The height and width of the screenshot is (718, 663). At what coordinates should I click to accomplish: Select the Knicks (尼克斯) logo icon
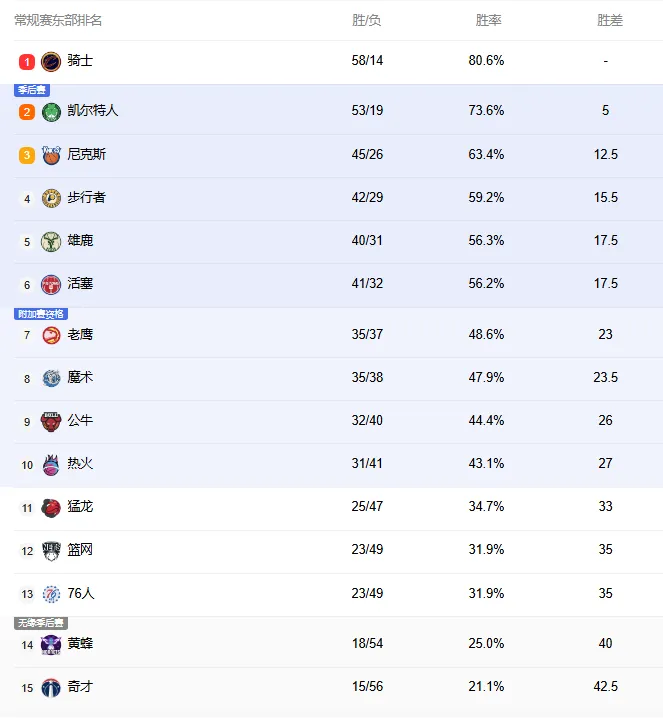(51, 156)
